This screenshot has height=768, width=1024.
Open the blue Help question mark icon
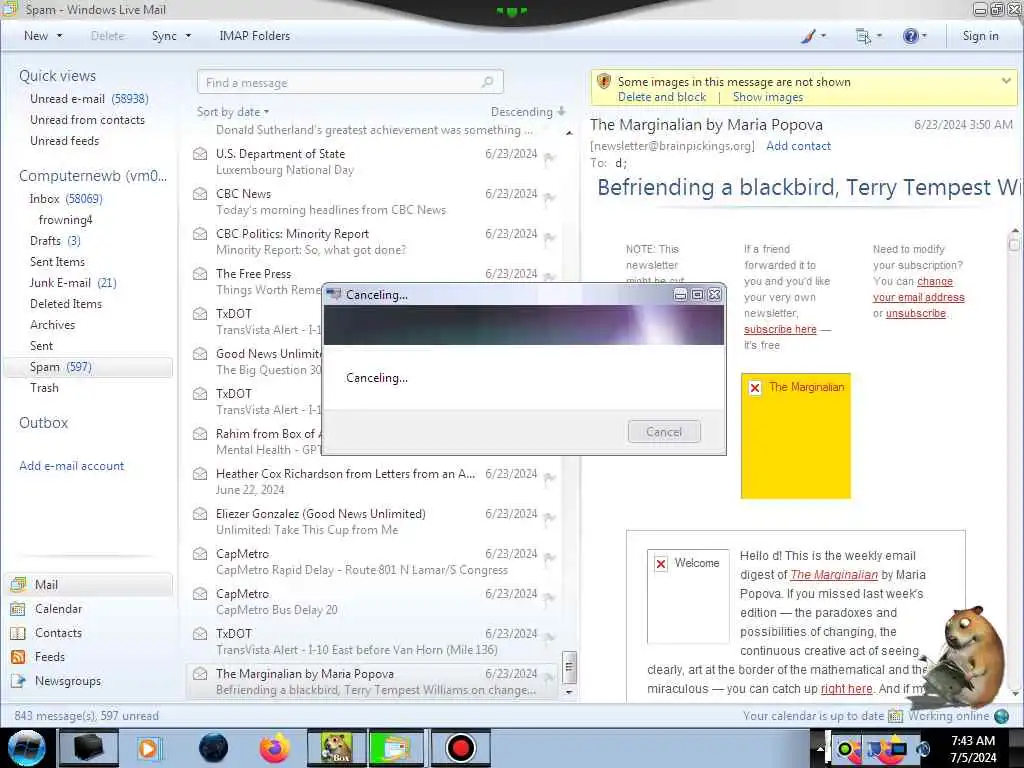(910, 36)
